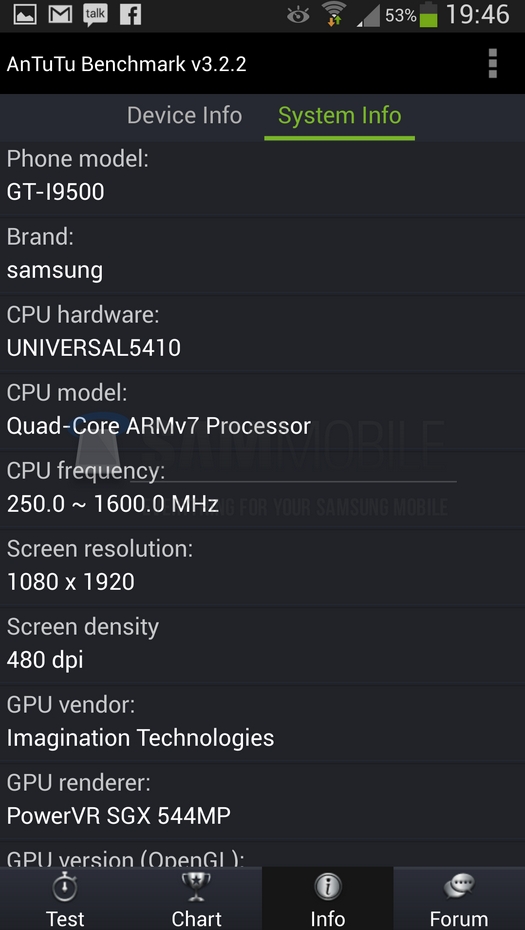Tap the 19:46 clock in status bar

[x=478, y=15]
